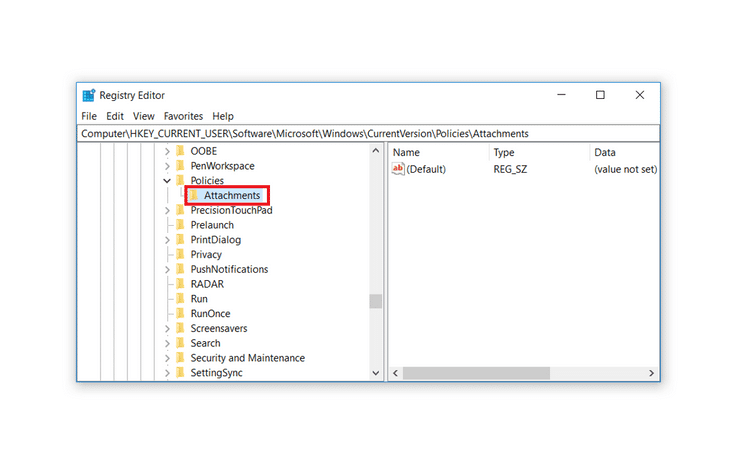750x469 pixels.
Task: Select the Attachments key label
Action: (x=232, y=196)
